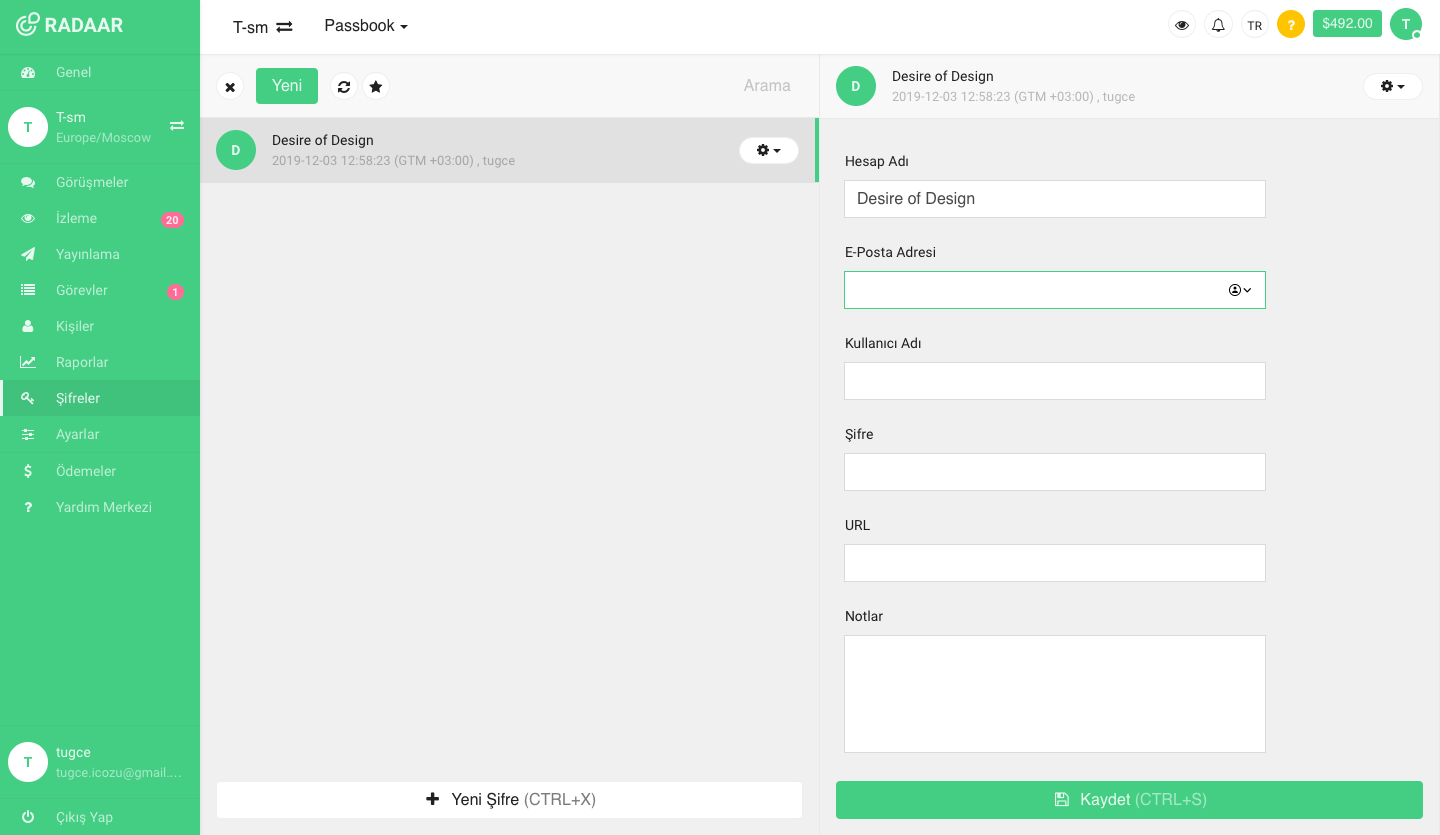Switch workspace using T-sm swap arrows in sidebar

(177, 126)
